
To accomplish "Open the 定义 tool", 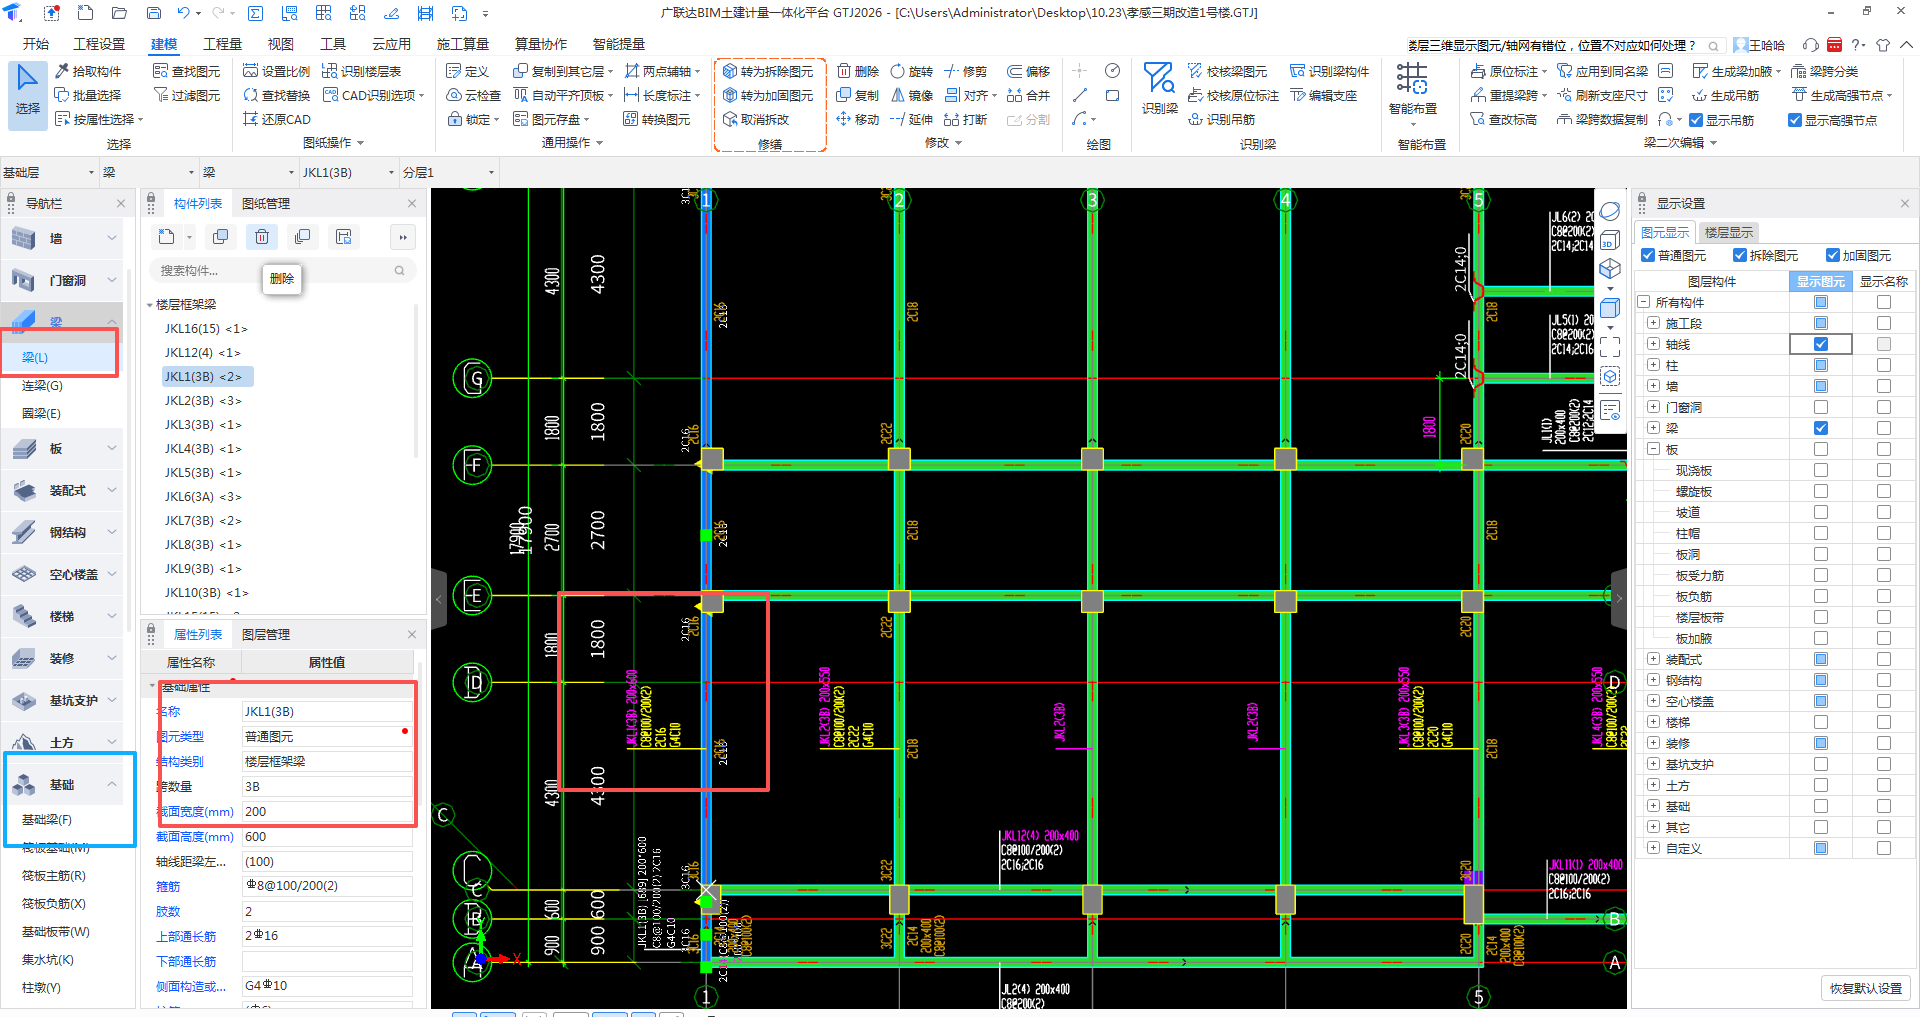I will tap(467, 71).
